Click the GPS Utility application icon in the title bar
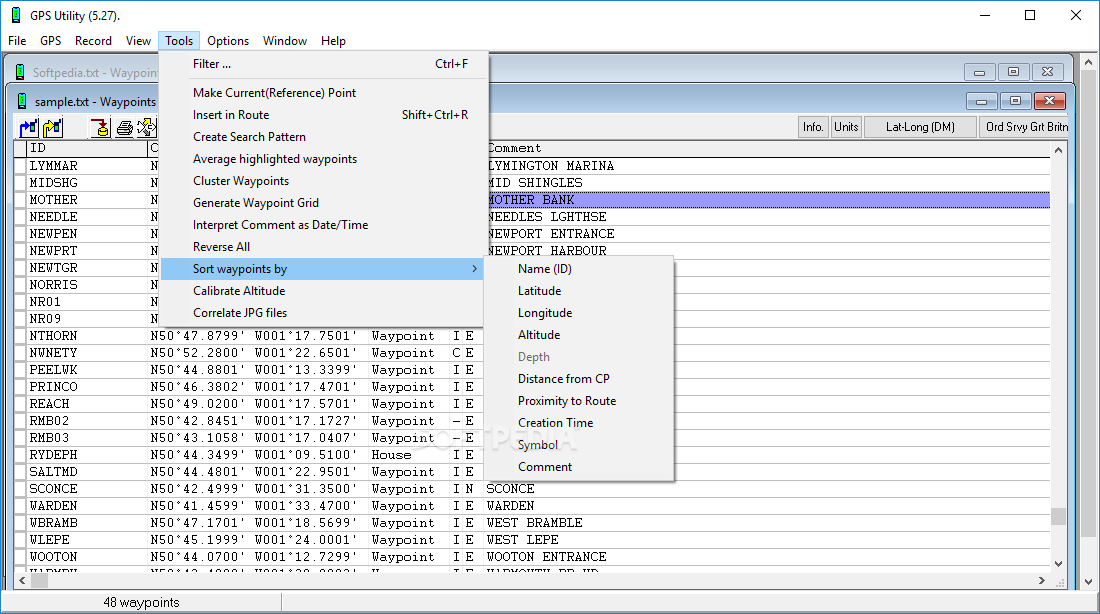The image size is (1100, 614). click(x=15, y=15)
